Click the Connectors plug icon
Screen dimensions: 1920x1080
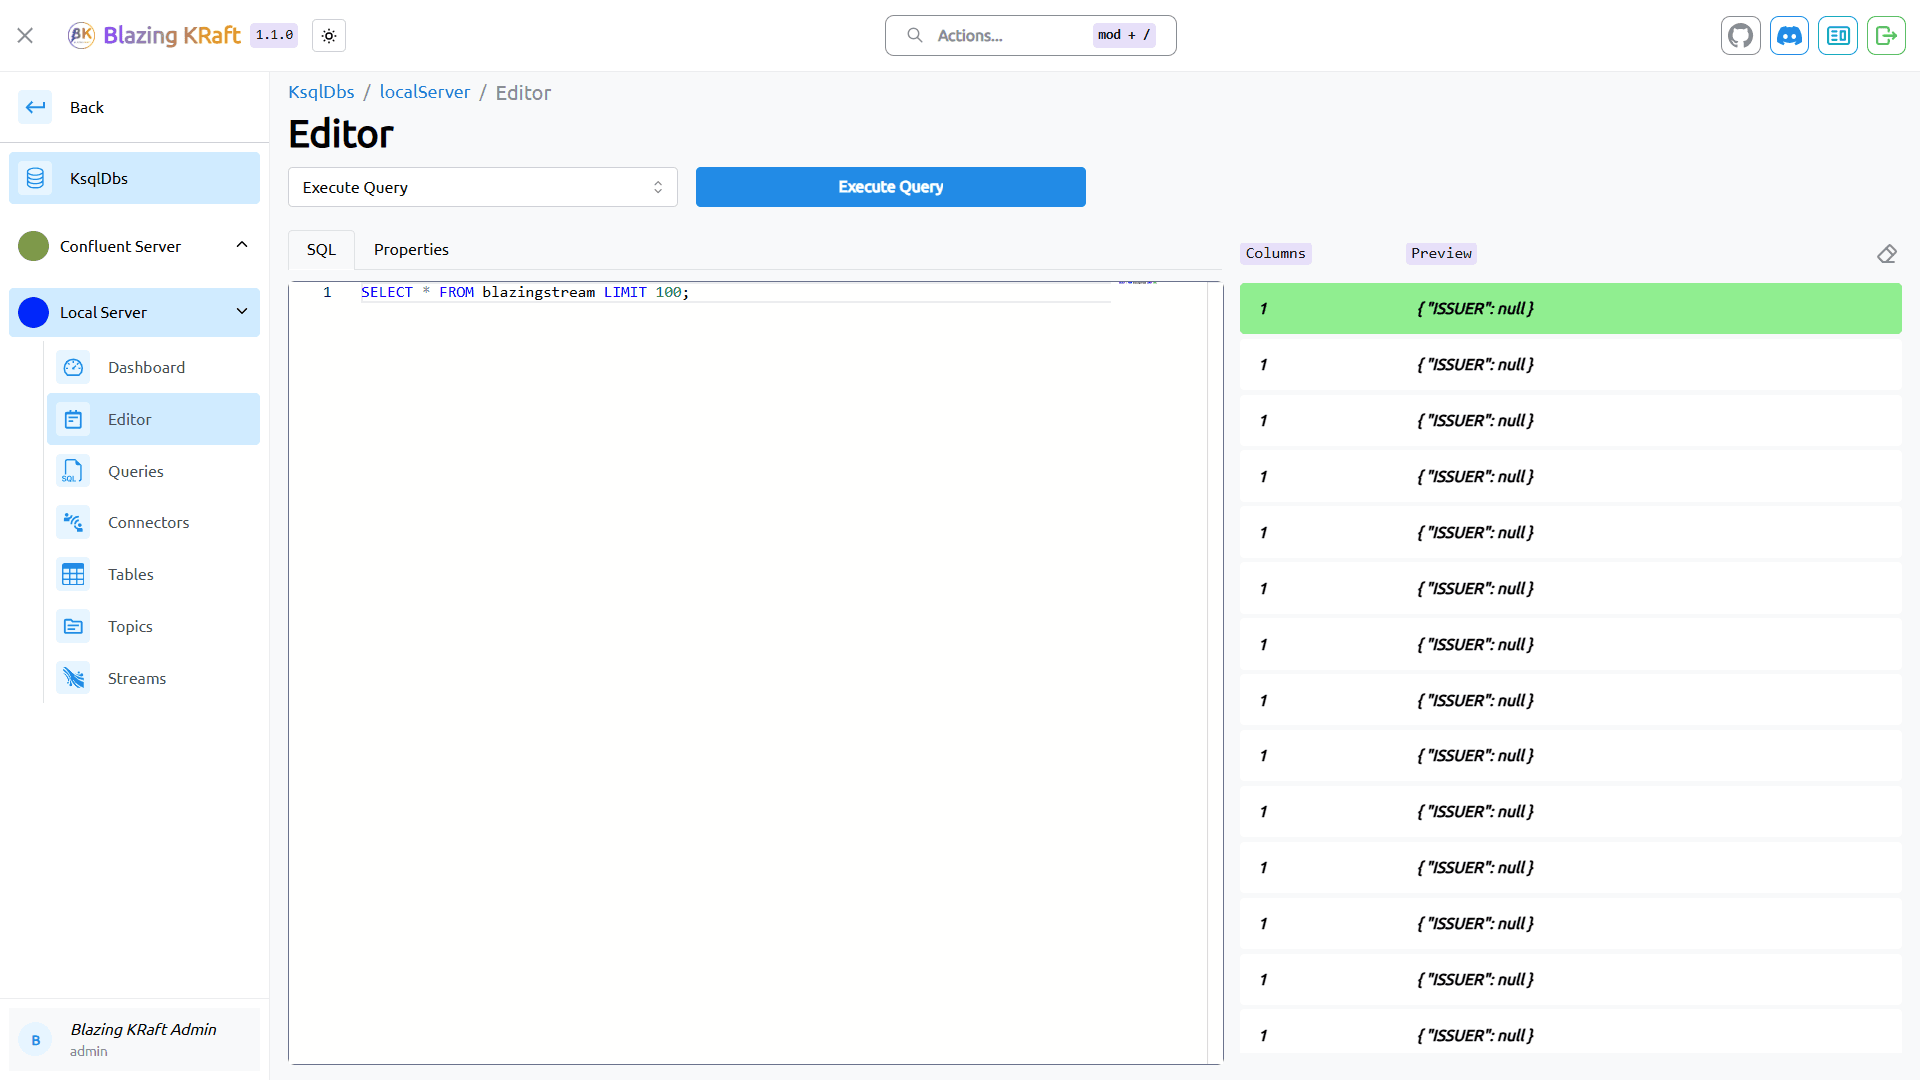click(73, 522)
